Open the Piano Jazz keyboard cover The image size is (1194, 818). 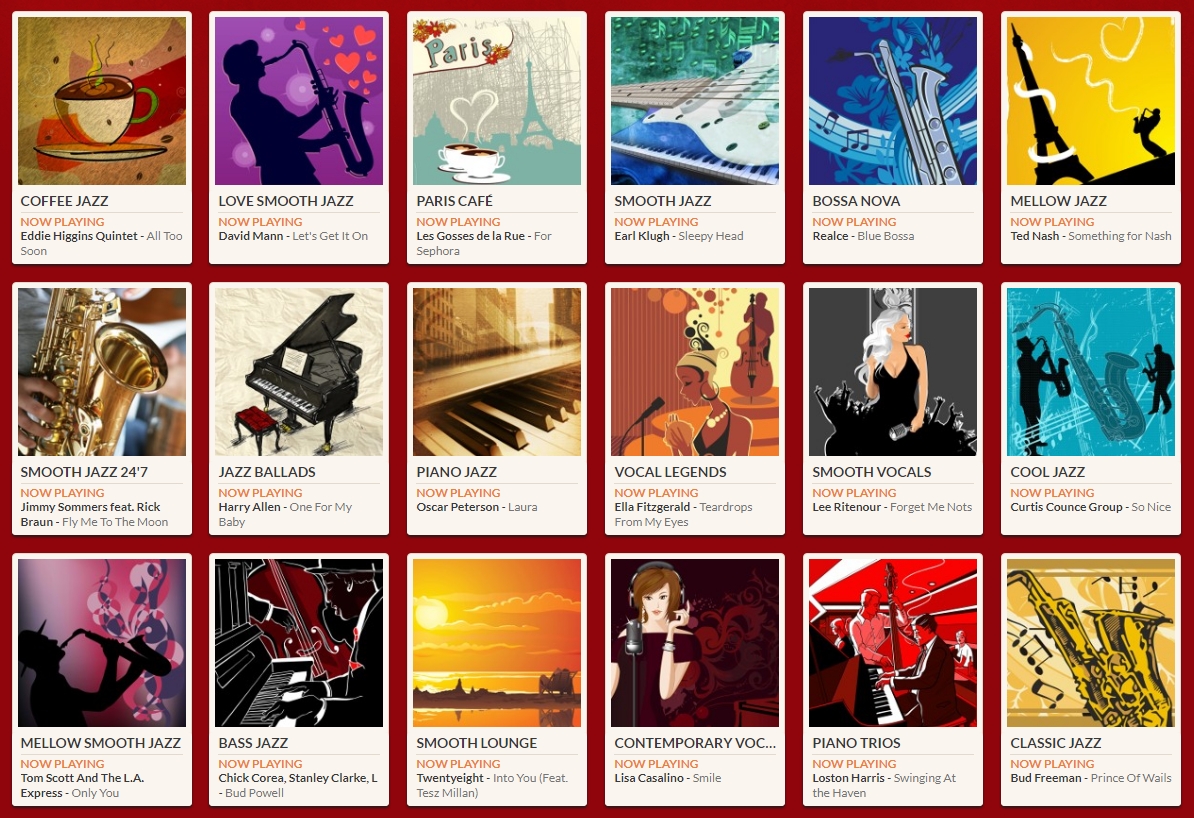click(497, 372)
